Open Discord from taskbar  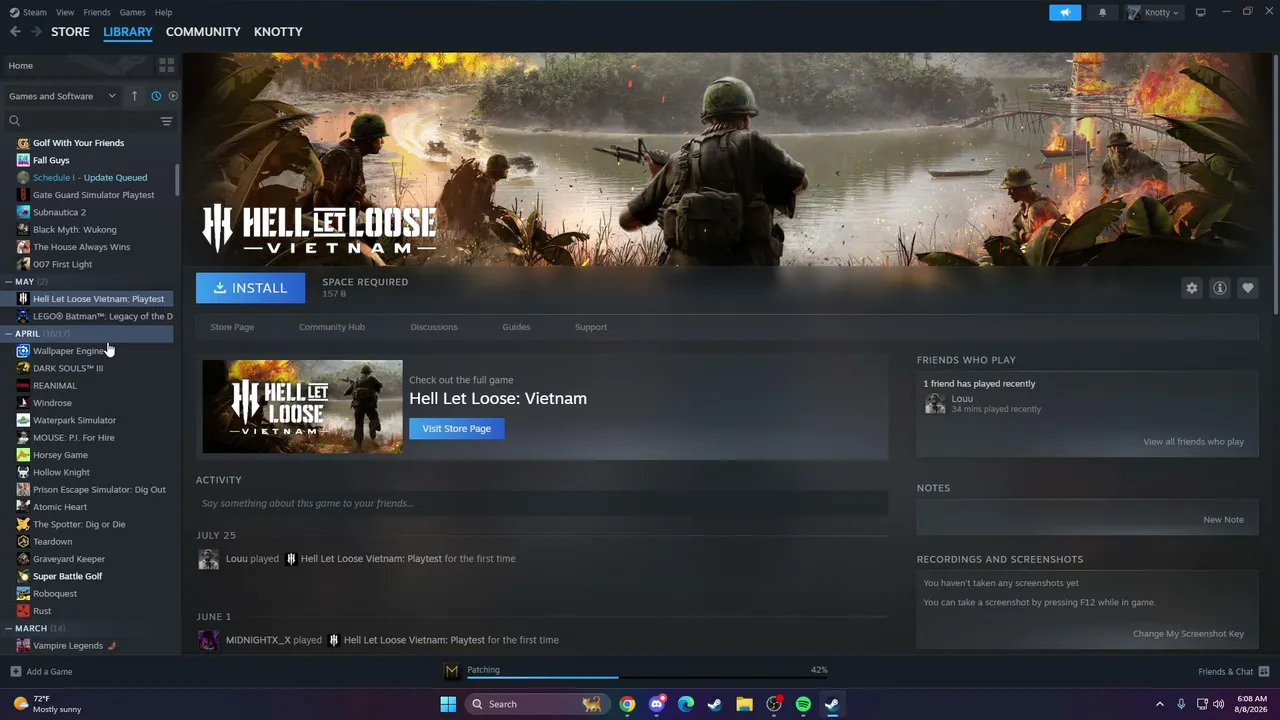pyautogui.click(x=656, y=704)
